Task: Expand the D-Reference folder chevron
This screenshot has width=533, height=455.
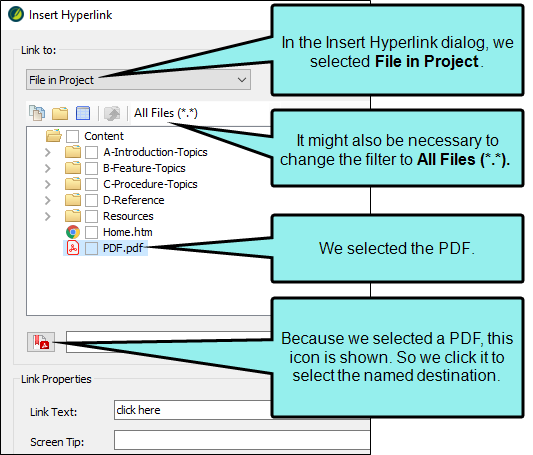Action: point(48,200)
